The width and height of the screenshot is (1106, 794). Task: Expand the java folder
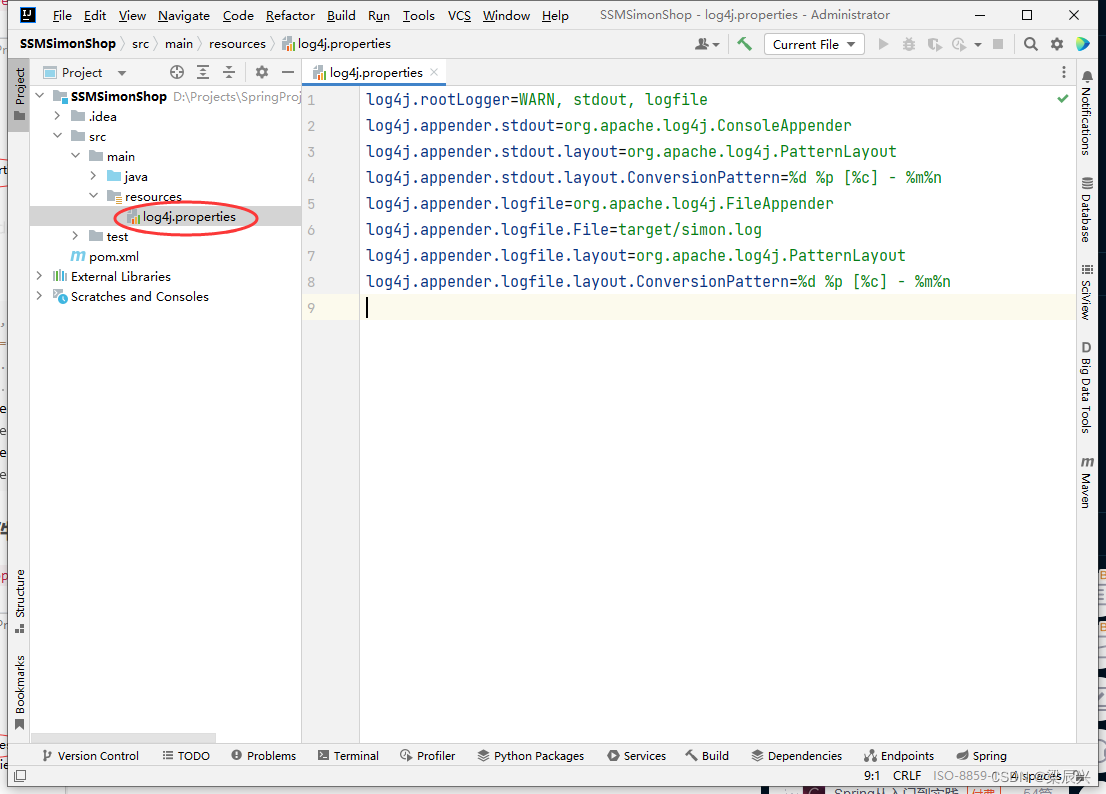tap(93, 176)
